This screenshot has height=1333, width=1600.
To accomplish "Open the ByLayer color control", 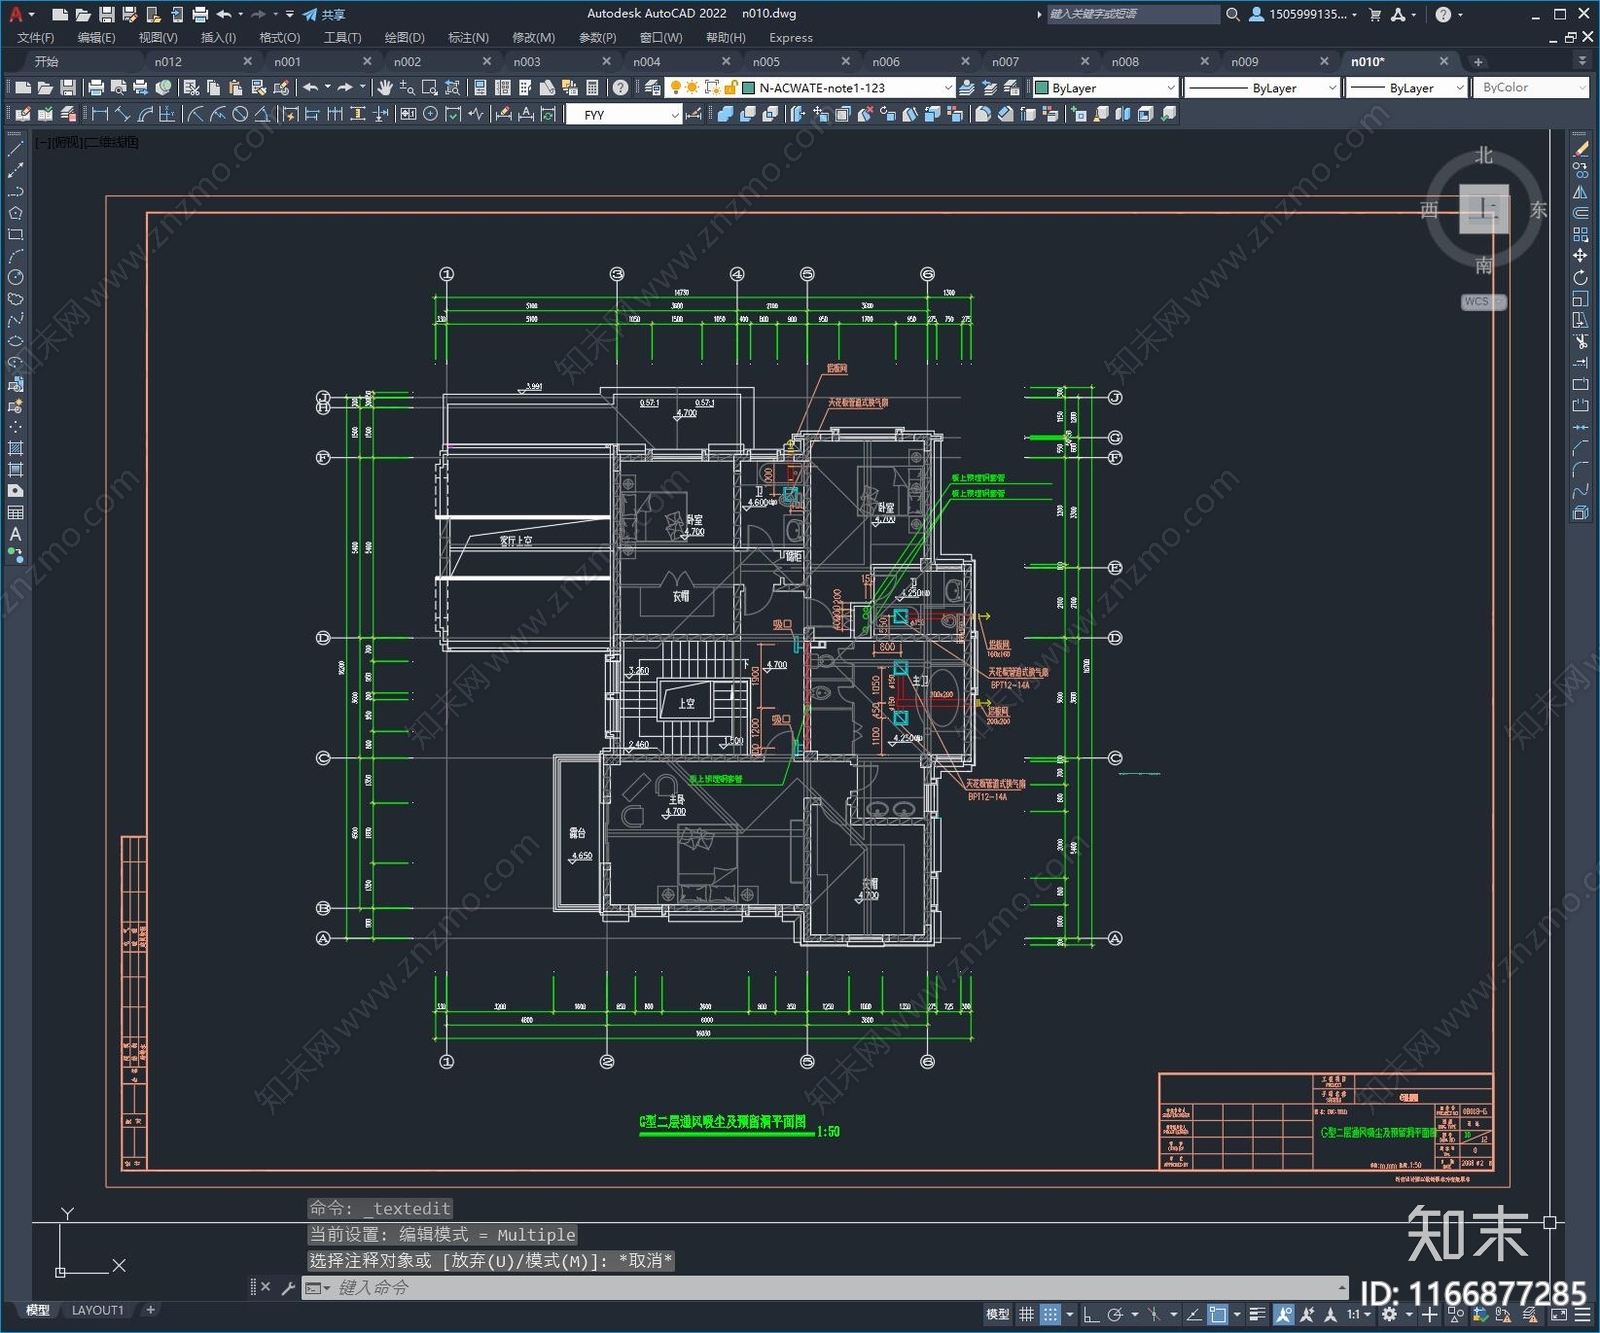I will click(1105, 88).
